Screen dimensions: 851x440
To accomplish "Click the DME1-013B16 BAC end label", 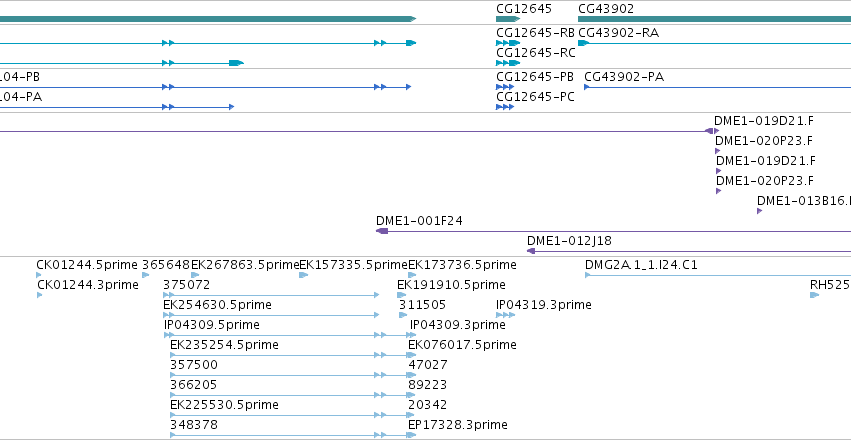I will 804,201.
